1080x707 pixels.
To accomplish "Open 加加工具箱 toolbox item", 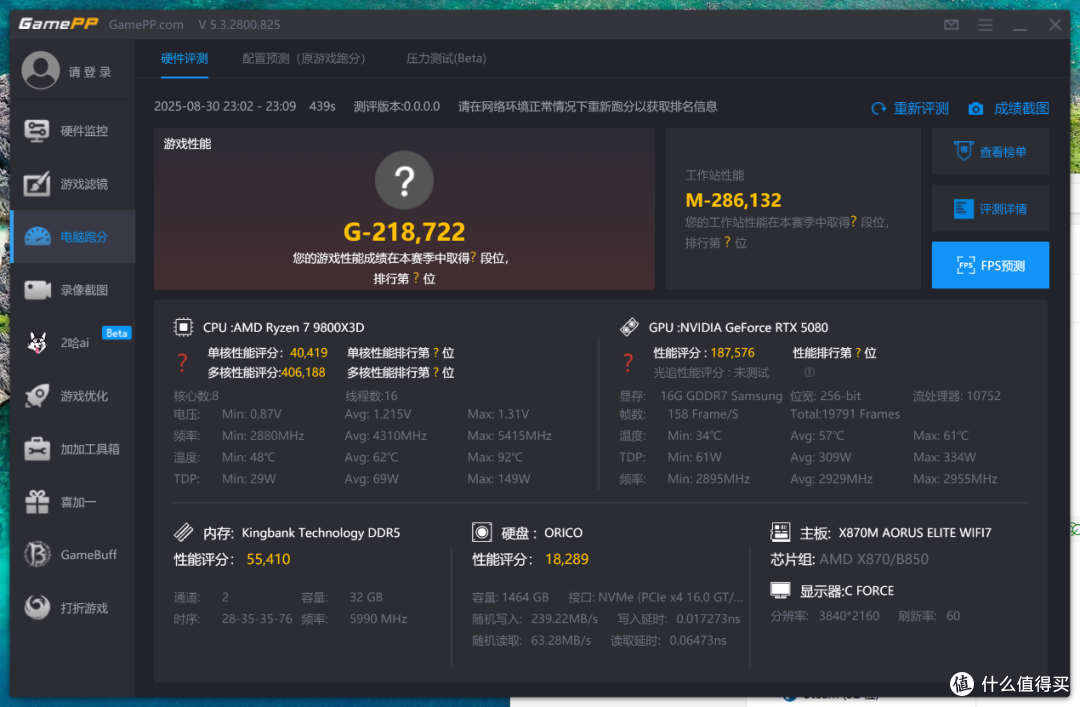I will [x=72, y=449].
